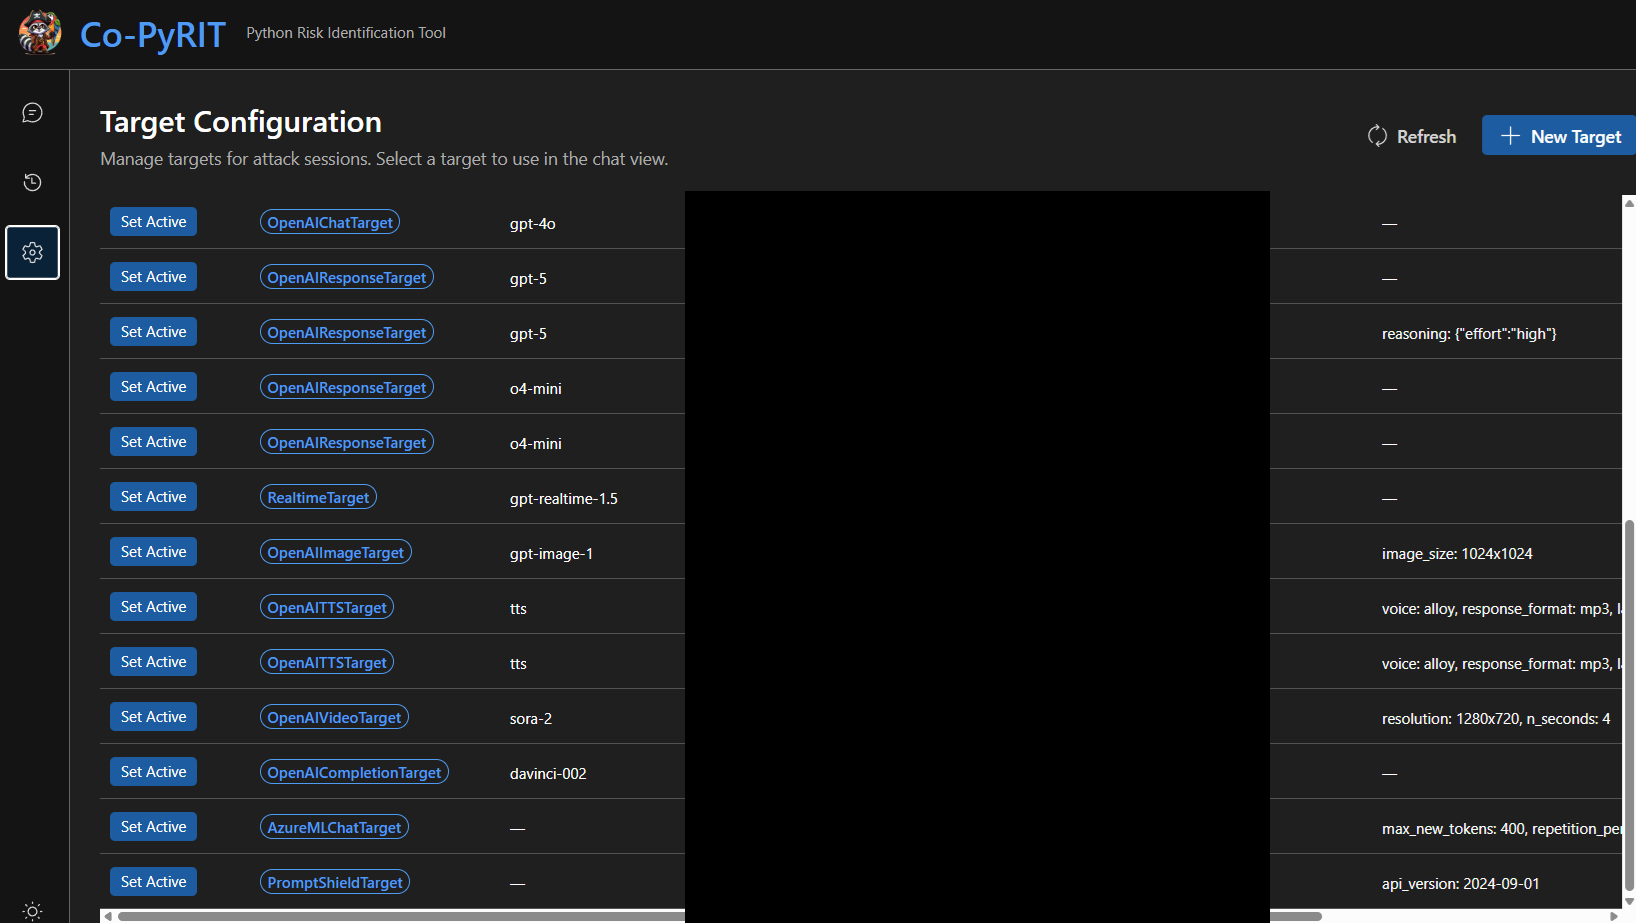Screen dimensions: 1636x923
Task: Click the reasoning effort high parameter text
Action: coord(1469,334)
